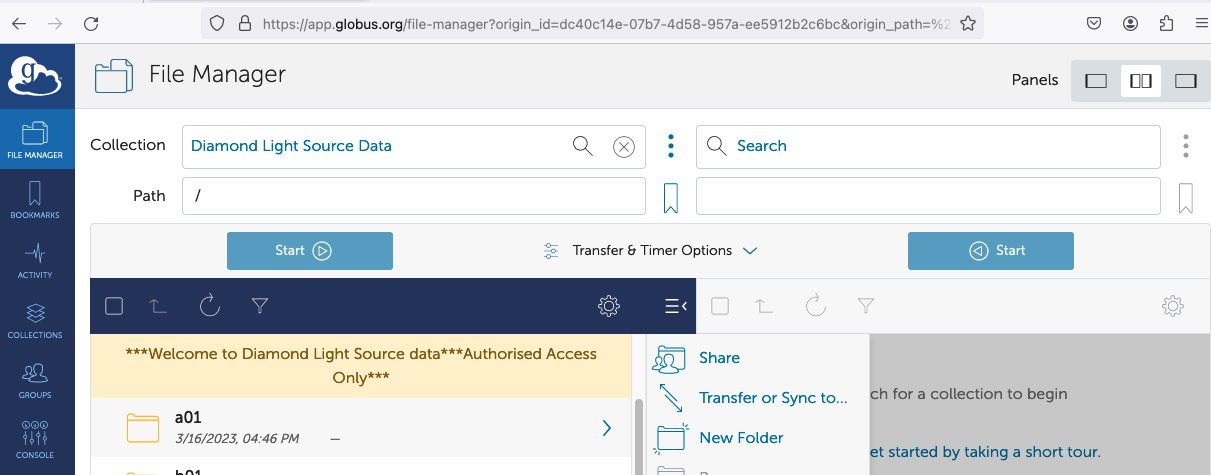The image size is (1211, 475).
Task: Open Bookmarks in sidebar
Action: pyautogui.click(x=35, y=199)
